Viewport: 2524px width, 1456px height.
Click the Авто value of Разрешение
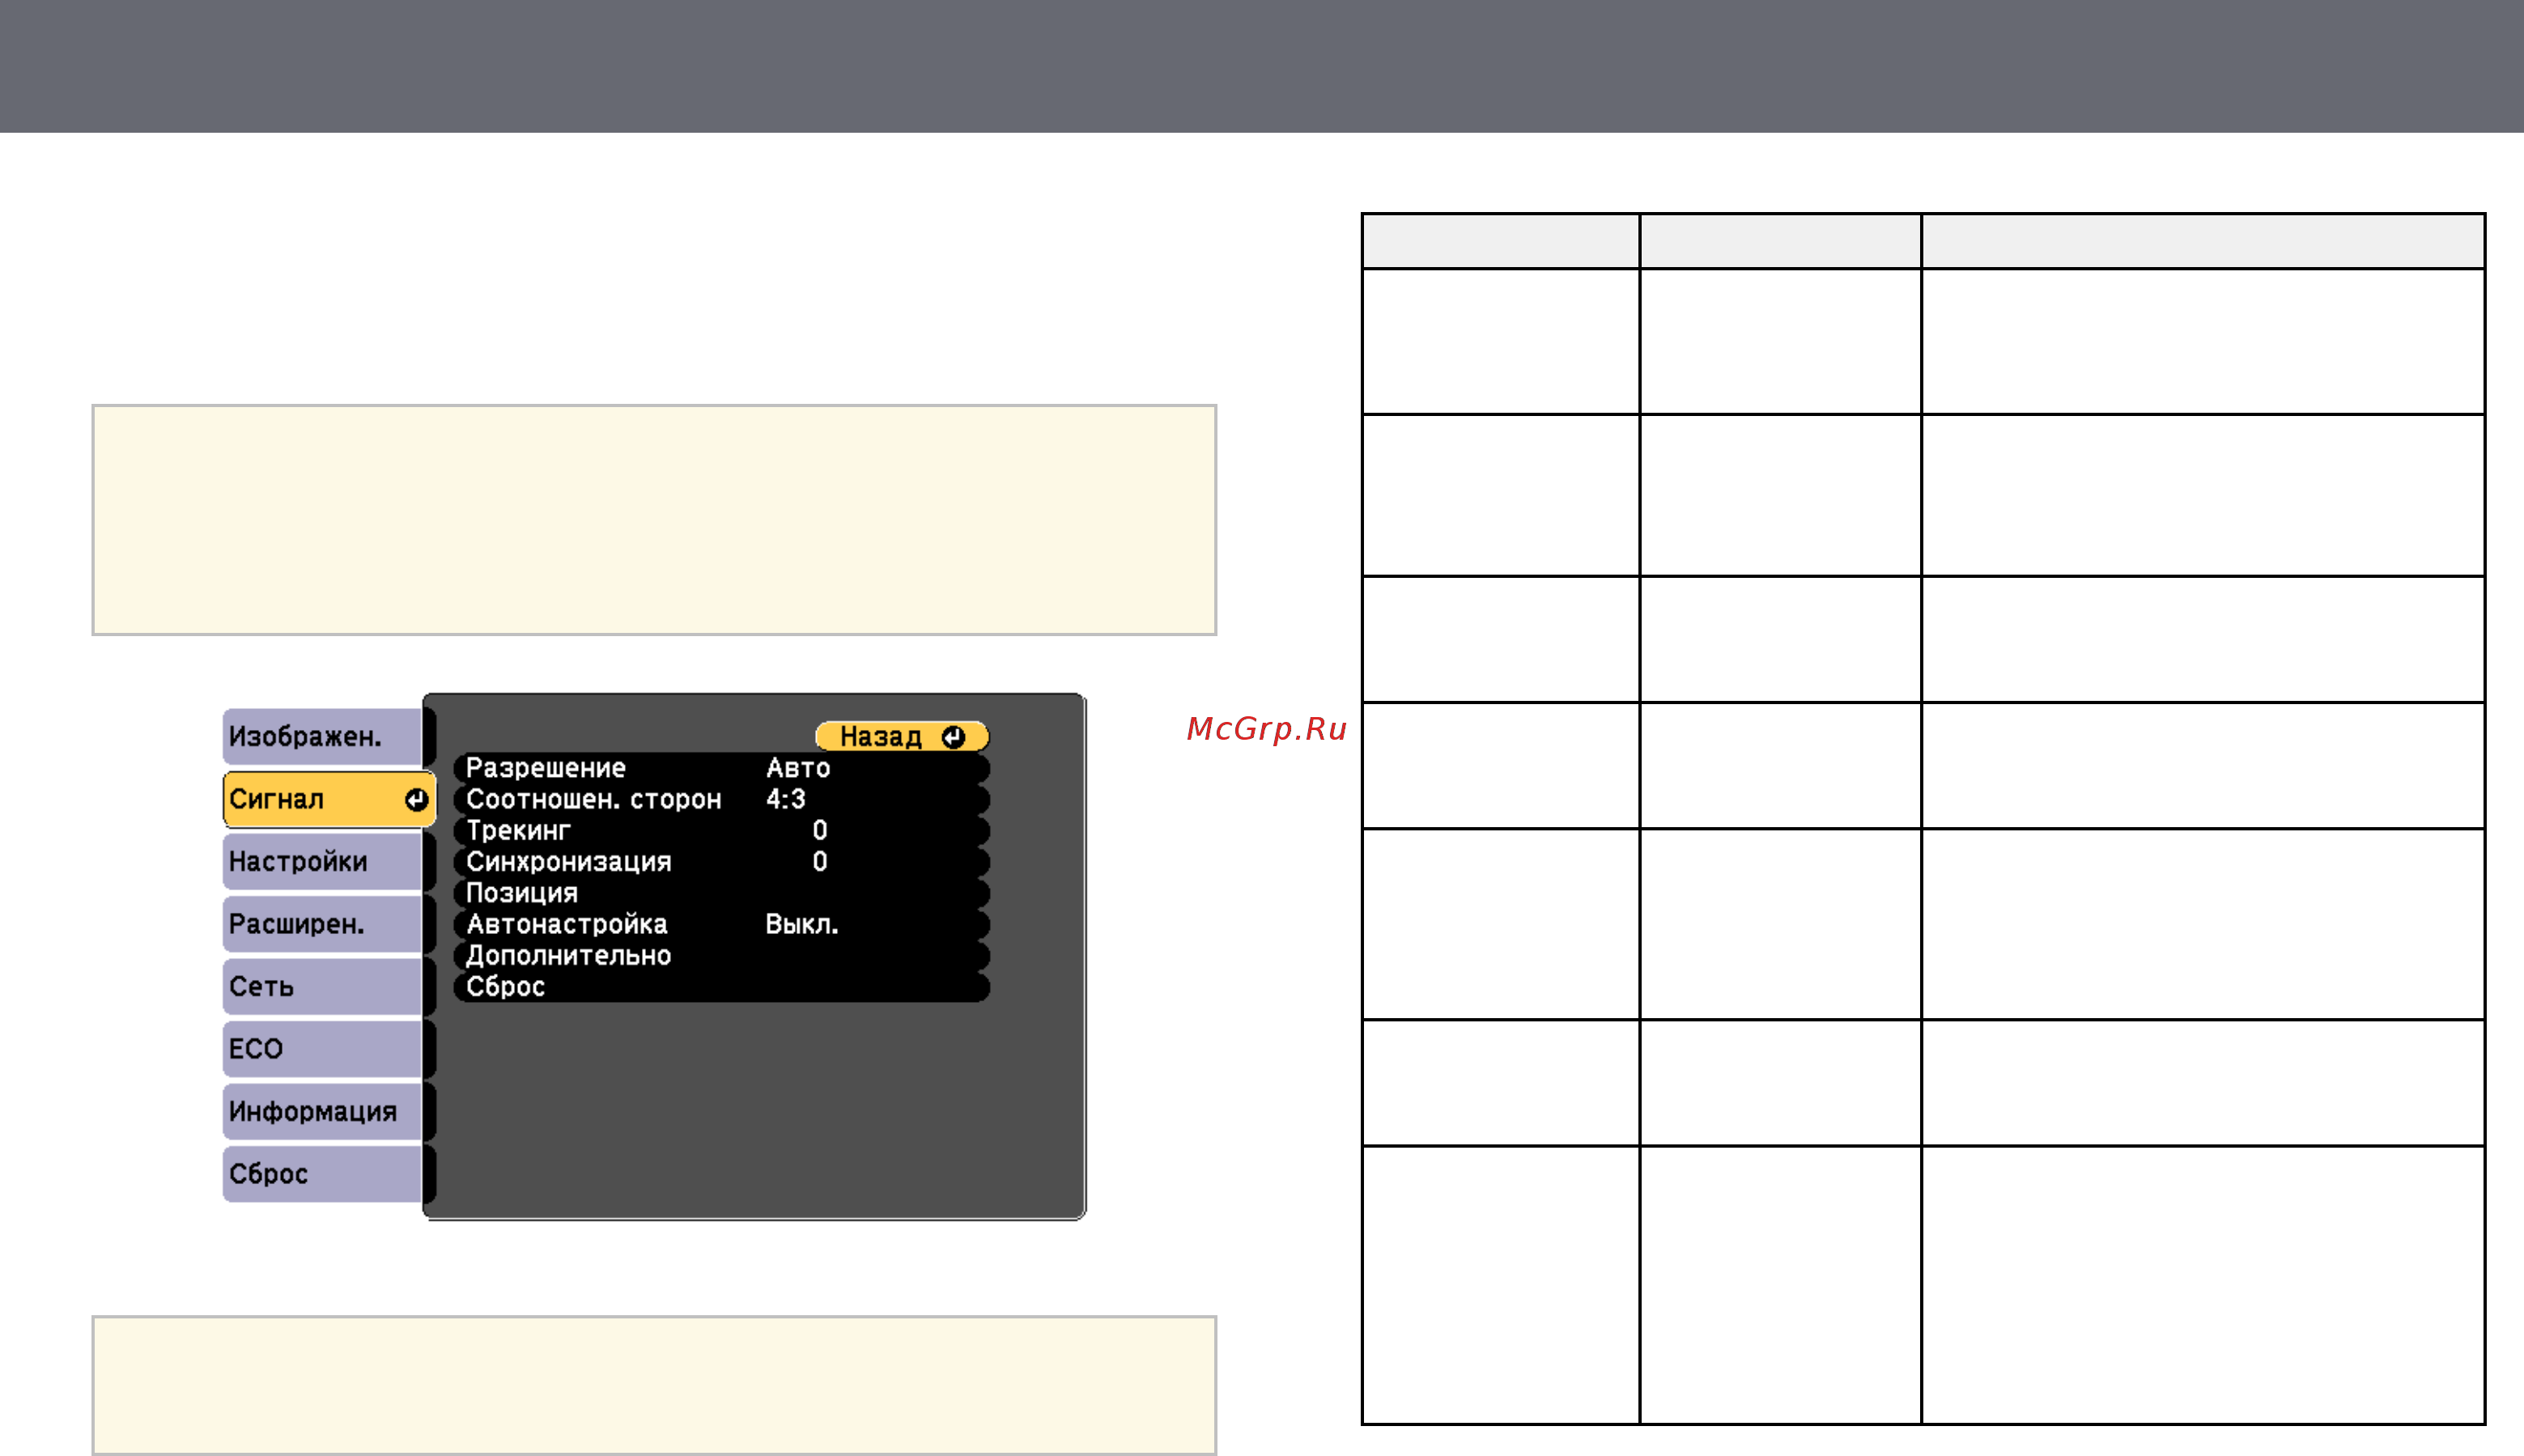click(x=798, y=768)
